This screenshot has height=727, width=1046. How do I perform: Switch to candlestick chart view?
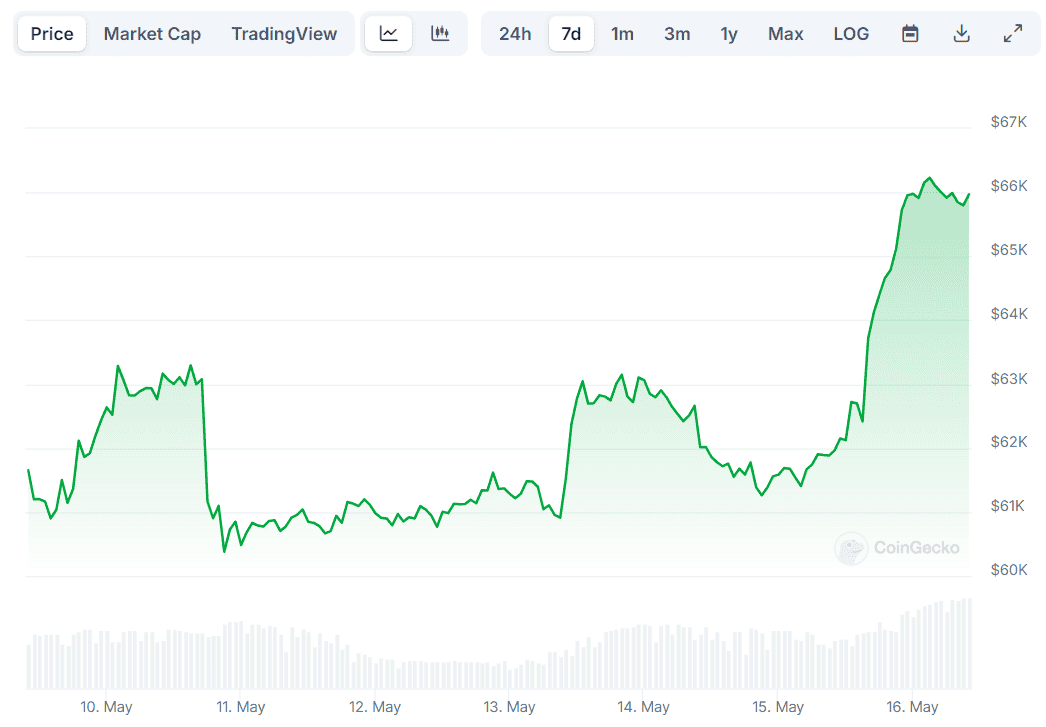pos(440,34)
